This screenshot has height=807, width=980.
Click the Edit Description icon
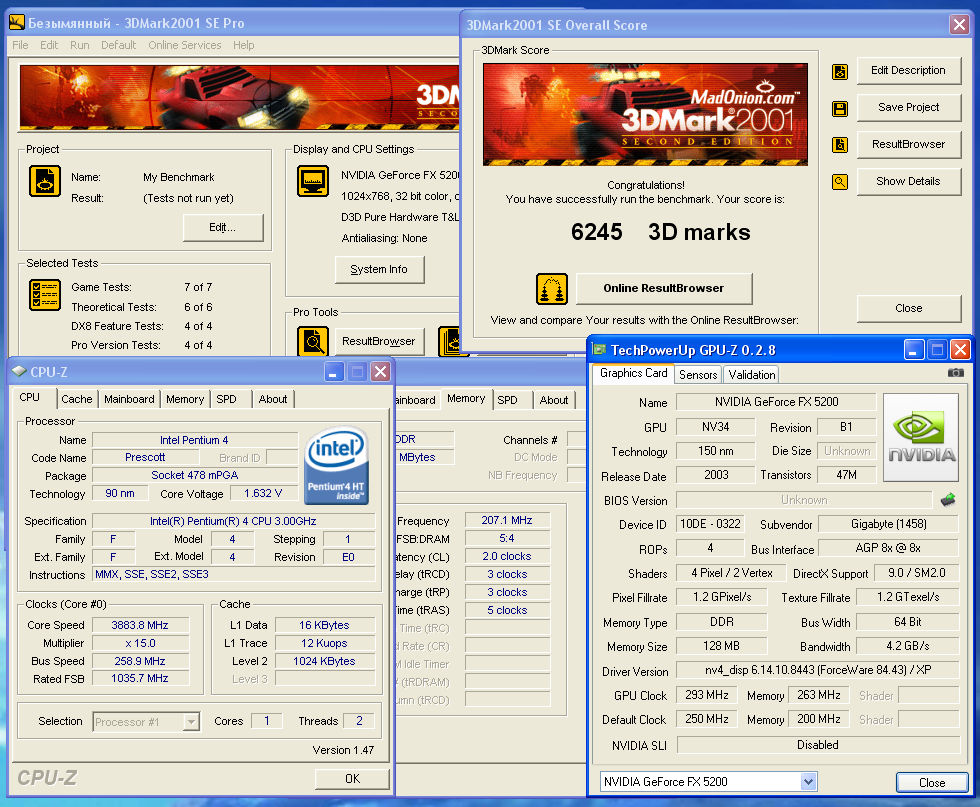(x=839, y=72)
